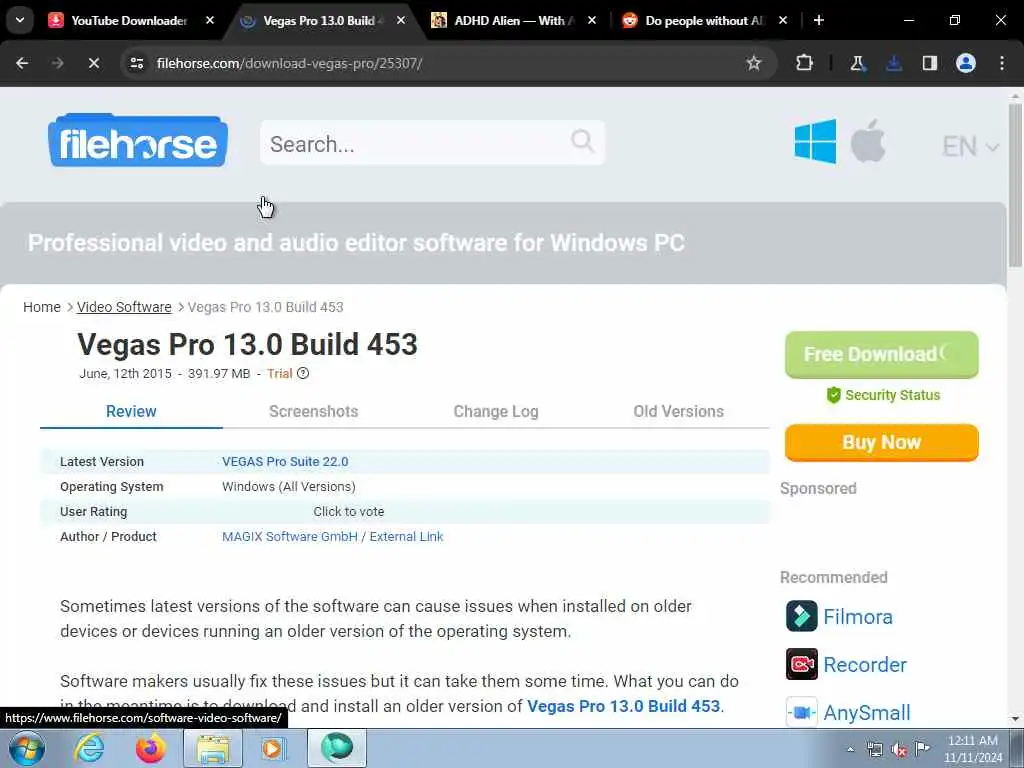Select the Windows platform icon
The width and height of the screenshot is (1024, 768).
(815, 141)
